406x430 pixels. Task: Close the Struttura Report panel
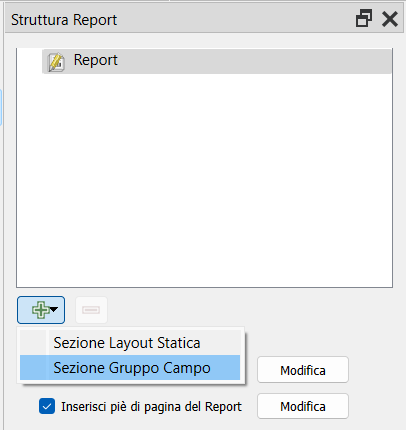390,19
